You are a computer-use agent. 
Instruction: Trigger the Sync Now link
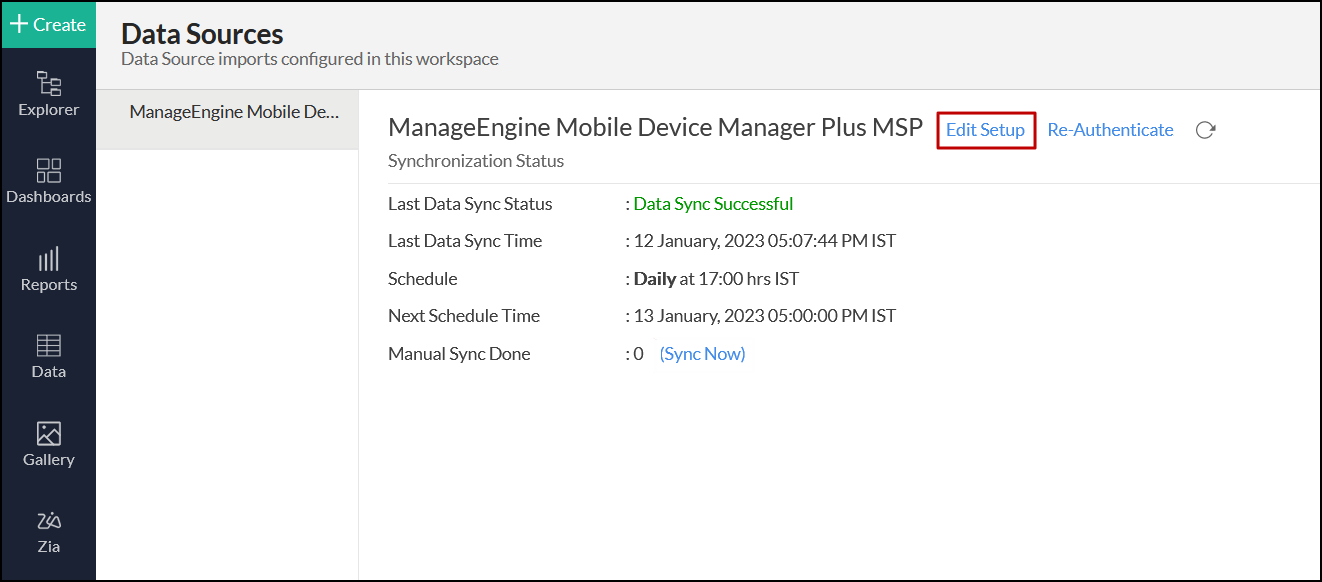[702, 354]
